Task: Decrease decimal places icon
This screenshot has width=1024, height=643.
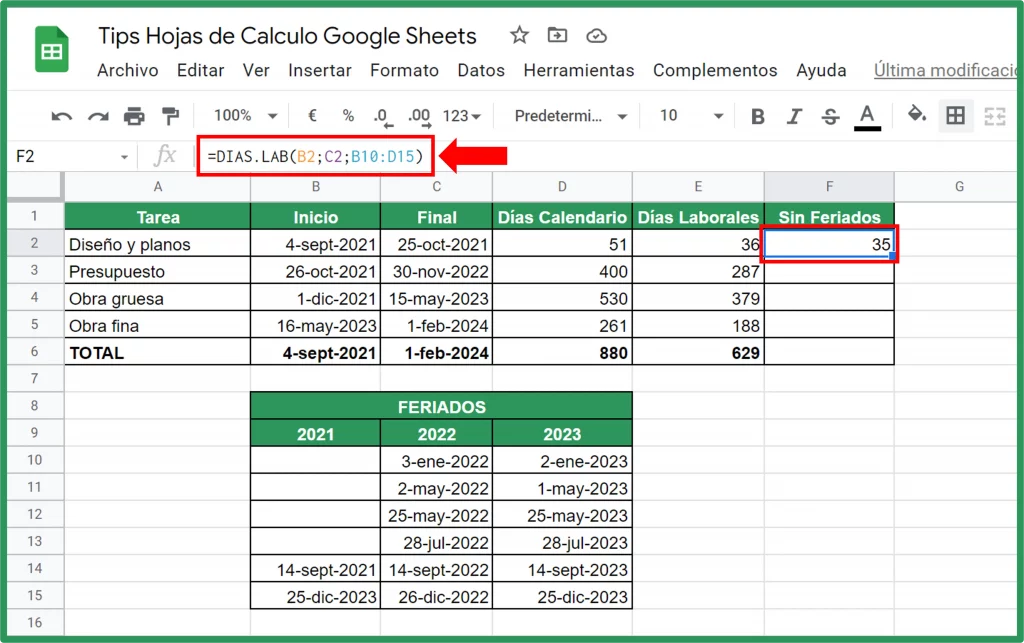Action: coord(381,116)
